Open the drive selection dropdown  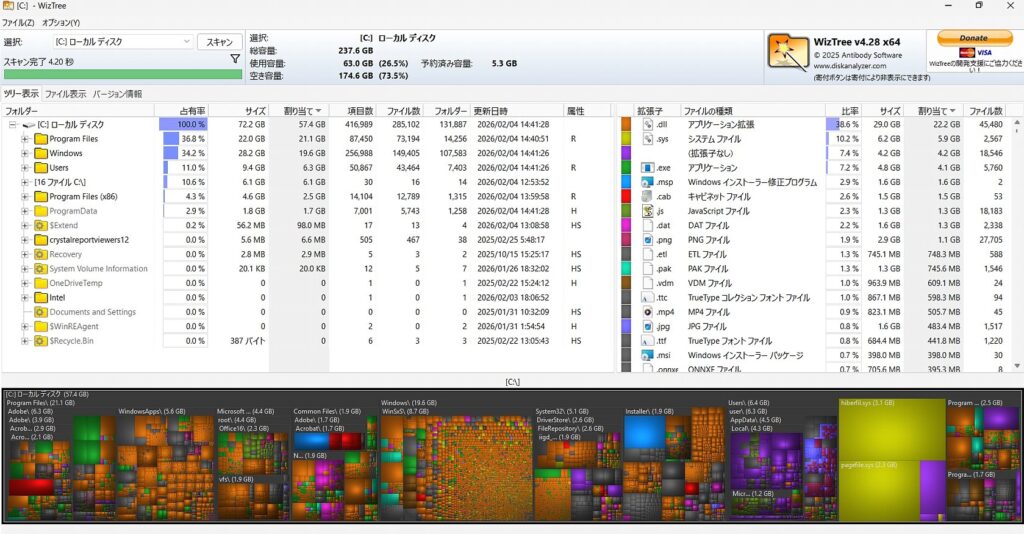(x=187, y=42)
